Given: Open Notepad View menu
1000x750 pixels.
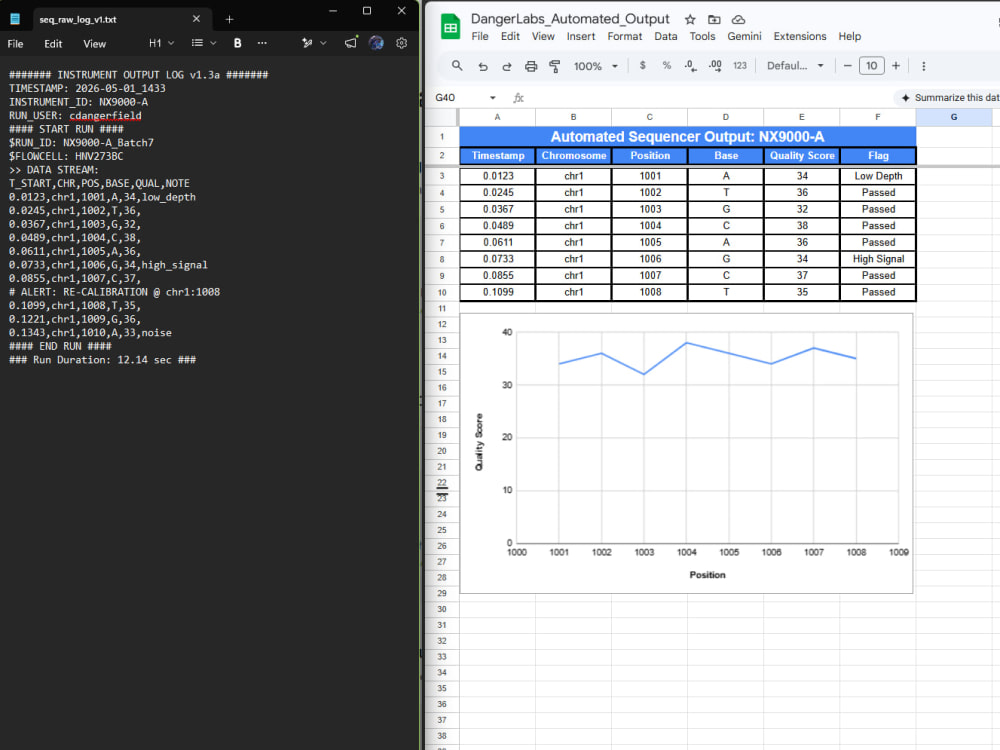Looking at the screenshot, I should click(x=94, y=44).
